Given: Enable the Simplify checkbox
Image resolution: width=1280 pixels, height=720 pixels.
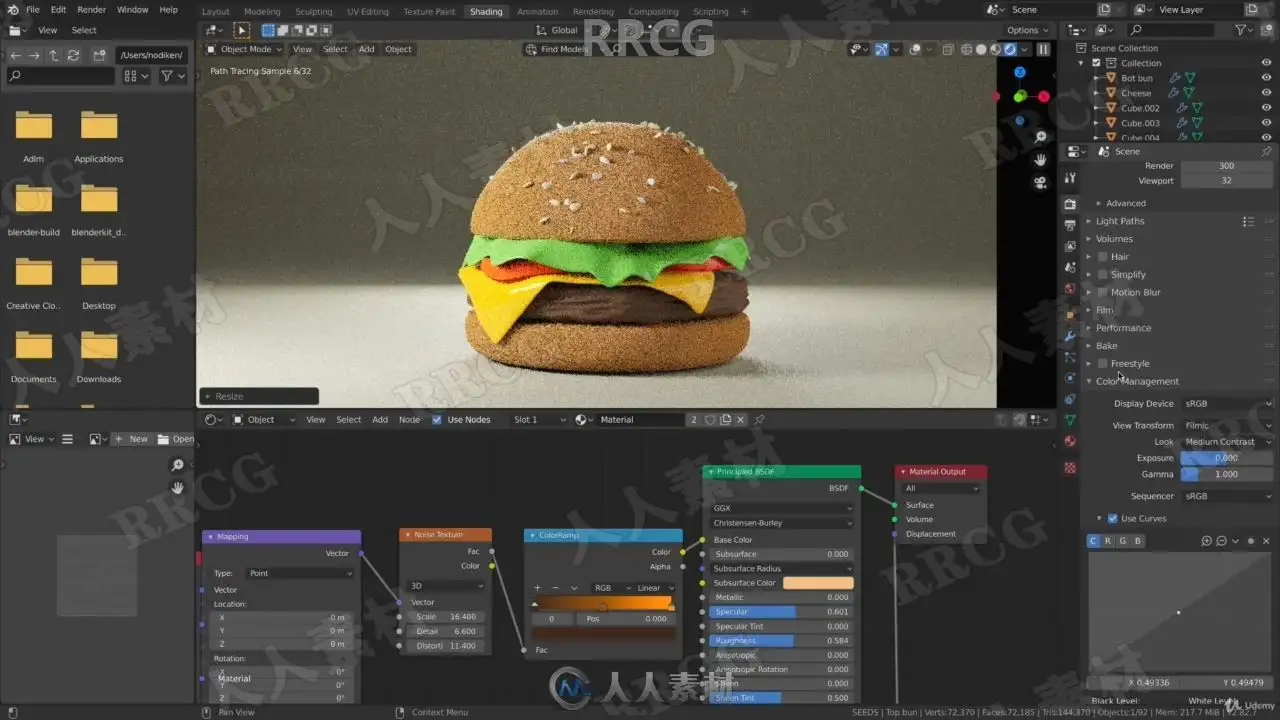Looking at the screenshot, I should (x=1103, y=275).
